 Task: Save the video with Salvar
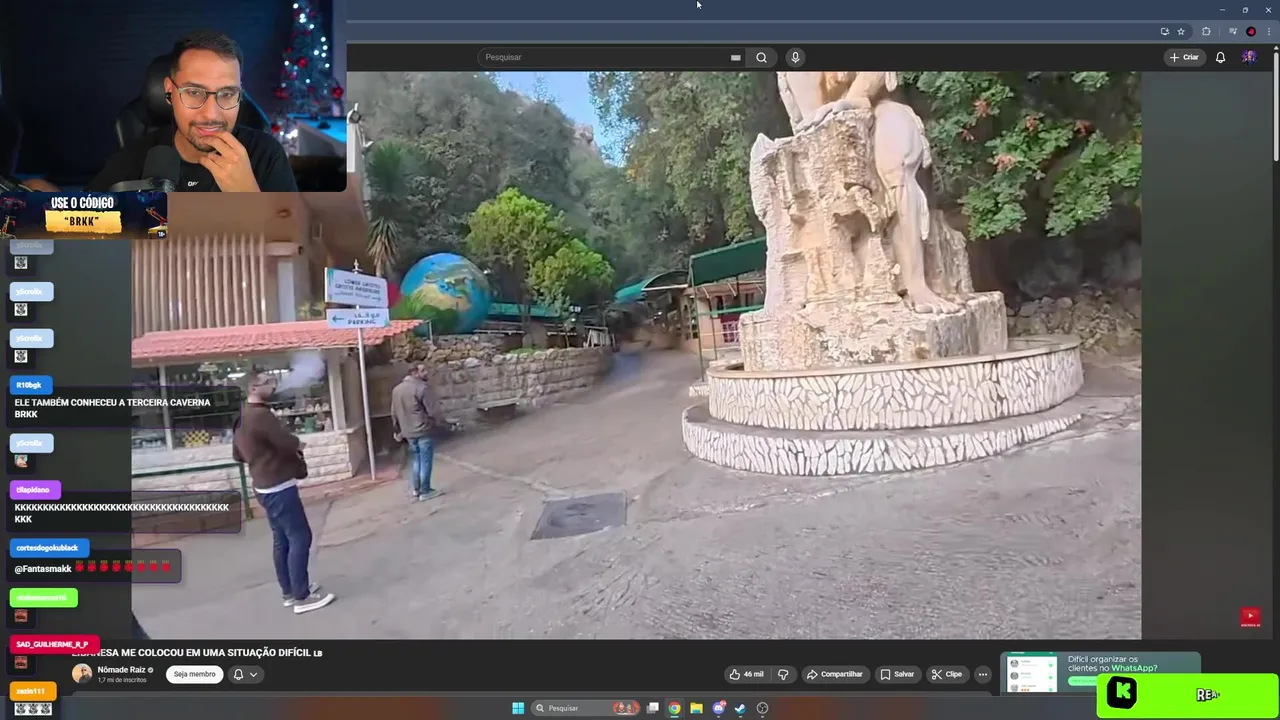897,674
